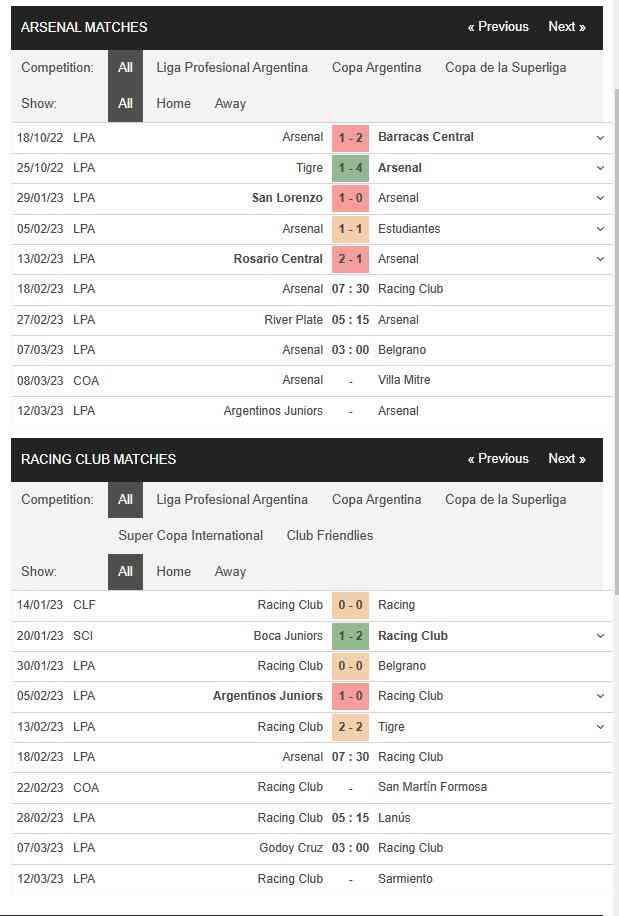Click Next in the Arsenal Matches header
Viewport: 619px width, 916px height.
pyautogui.click(x=567, y=27)
